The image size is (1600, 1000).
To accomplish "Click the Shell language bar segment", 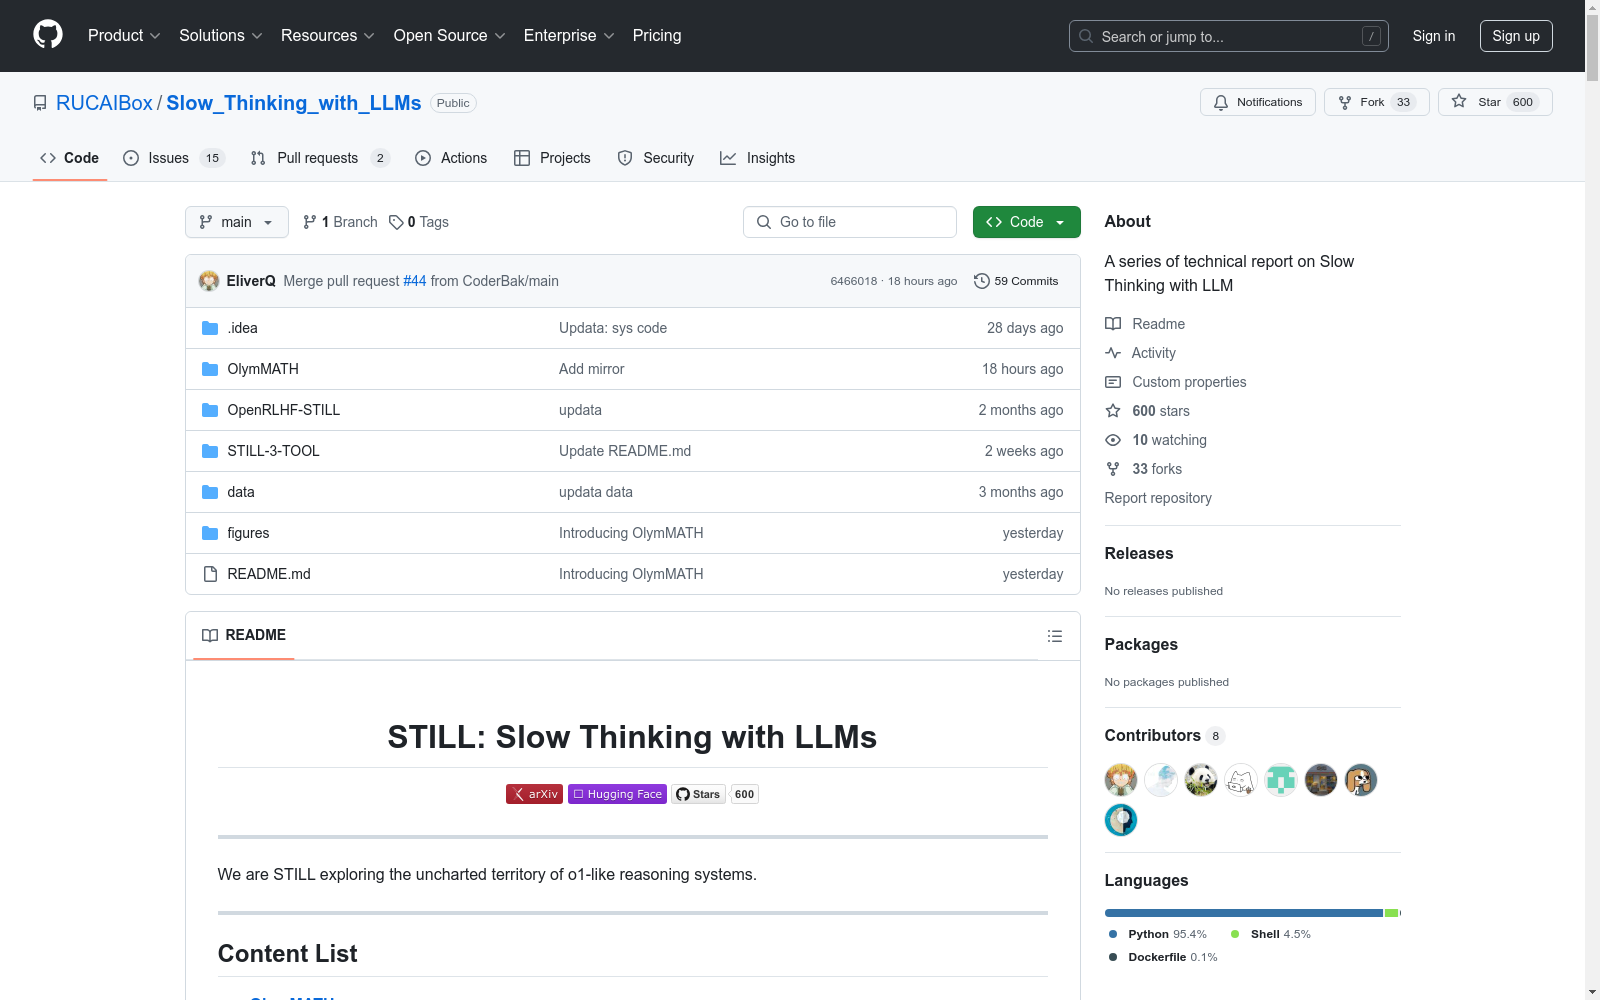I will [1391, 913].
